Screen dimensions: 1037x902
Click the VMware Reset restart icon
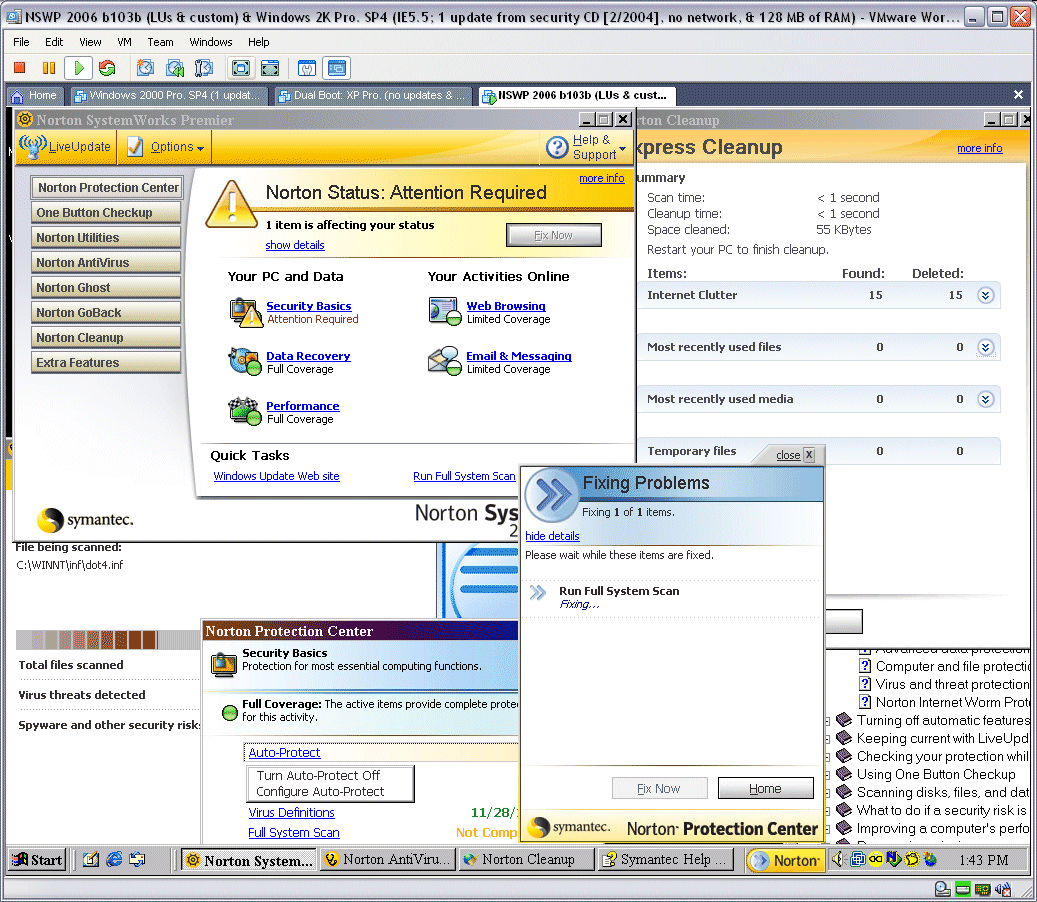106,68
